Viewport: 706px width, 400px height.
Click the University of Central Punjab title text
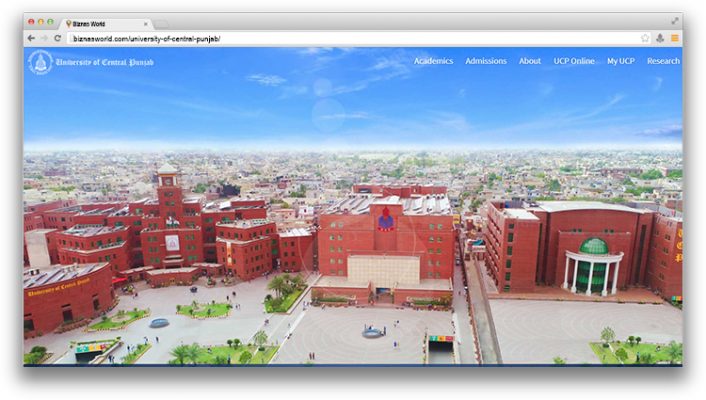(x=104, y=62)
